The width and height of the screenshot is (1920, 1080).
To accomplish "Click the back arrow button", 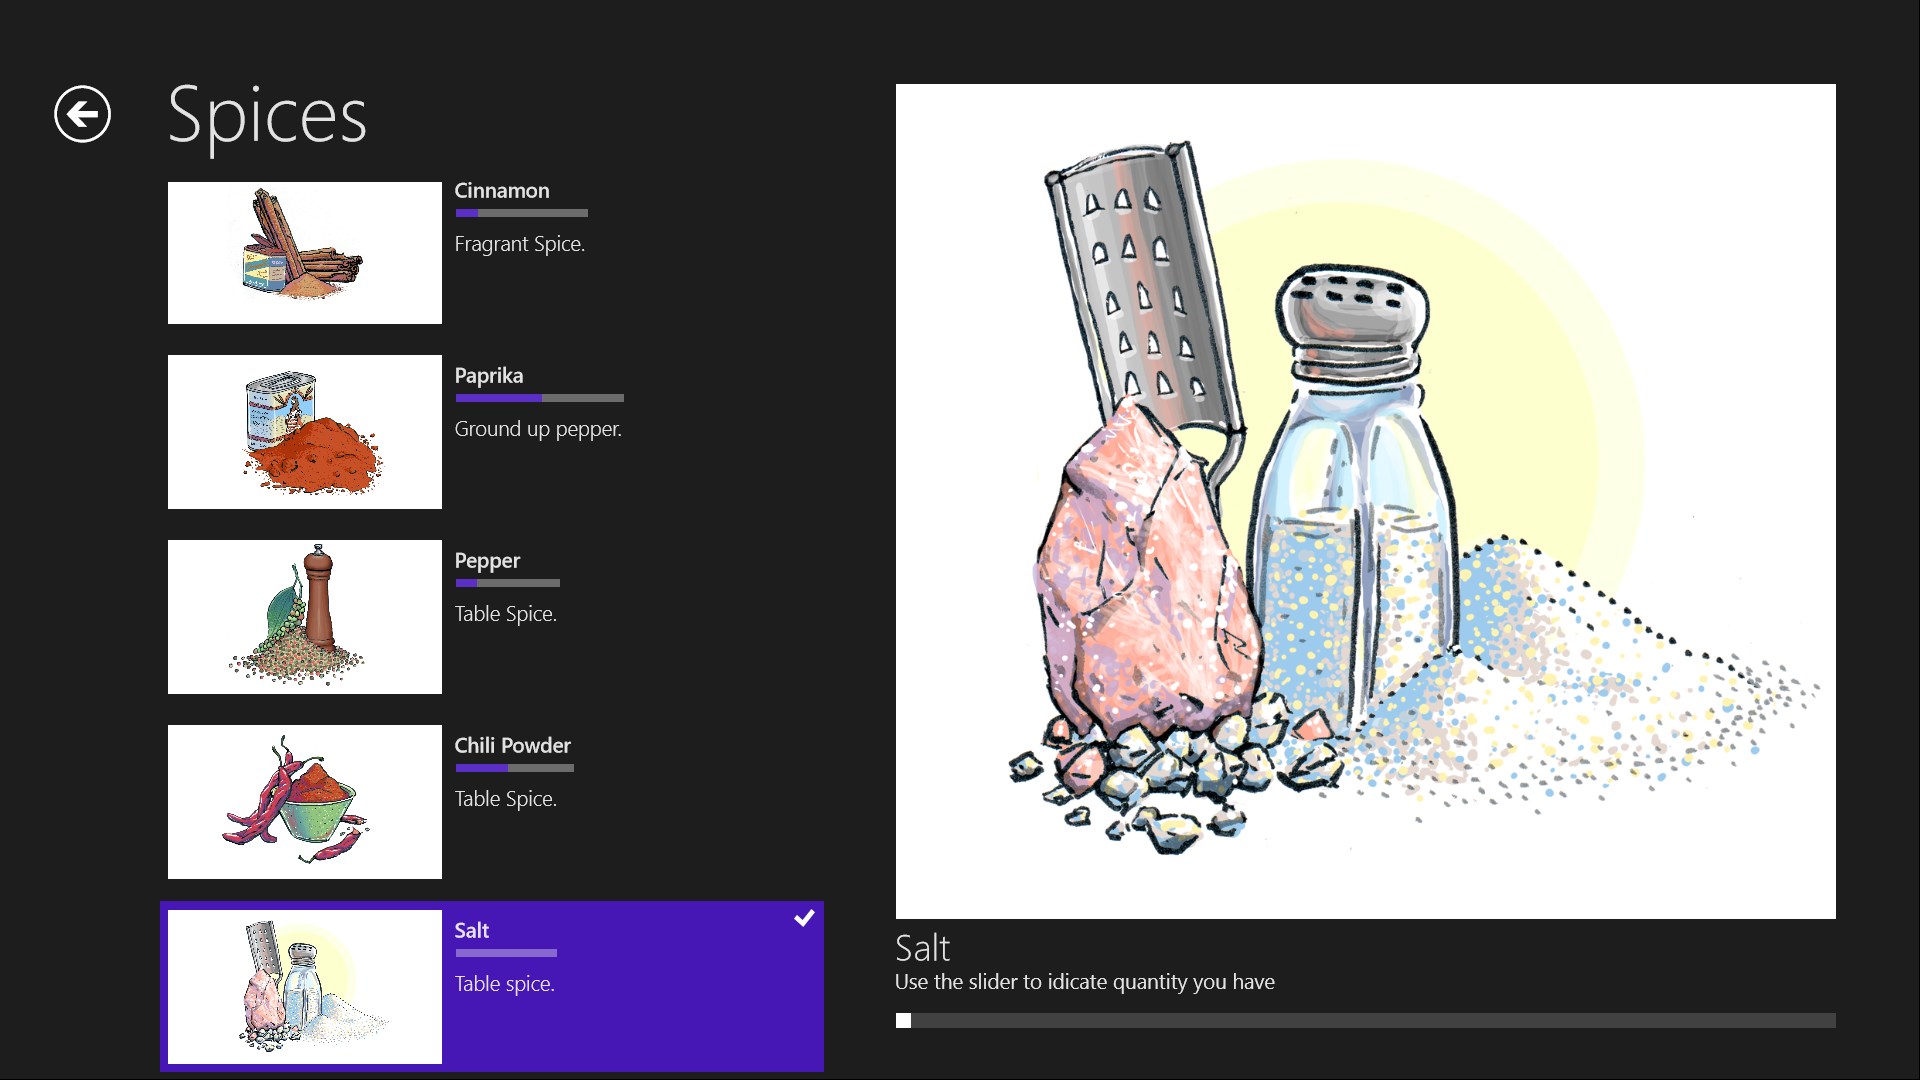I will [82, 114].
